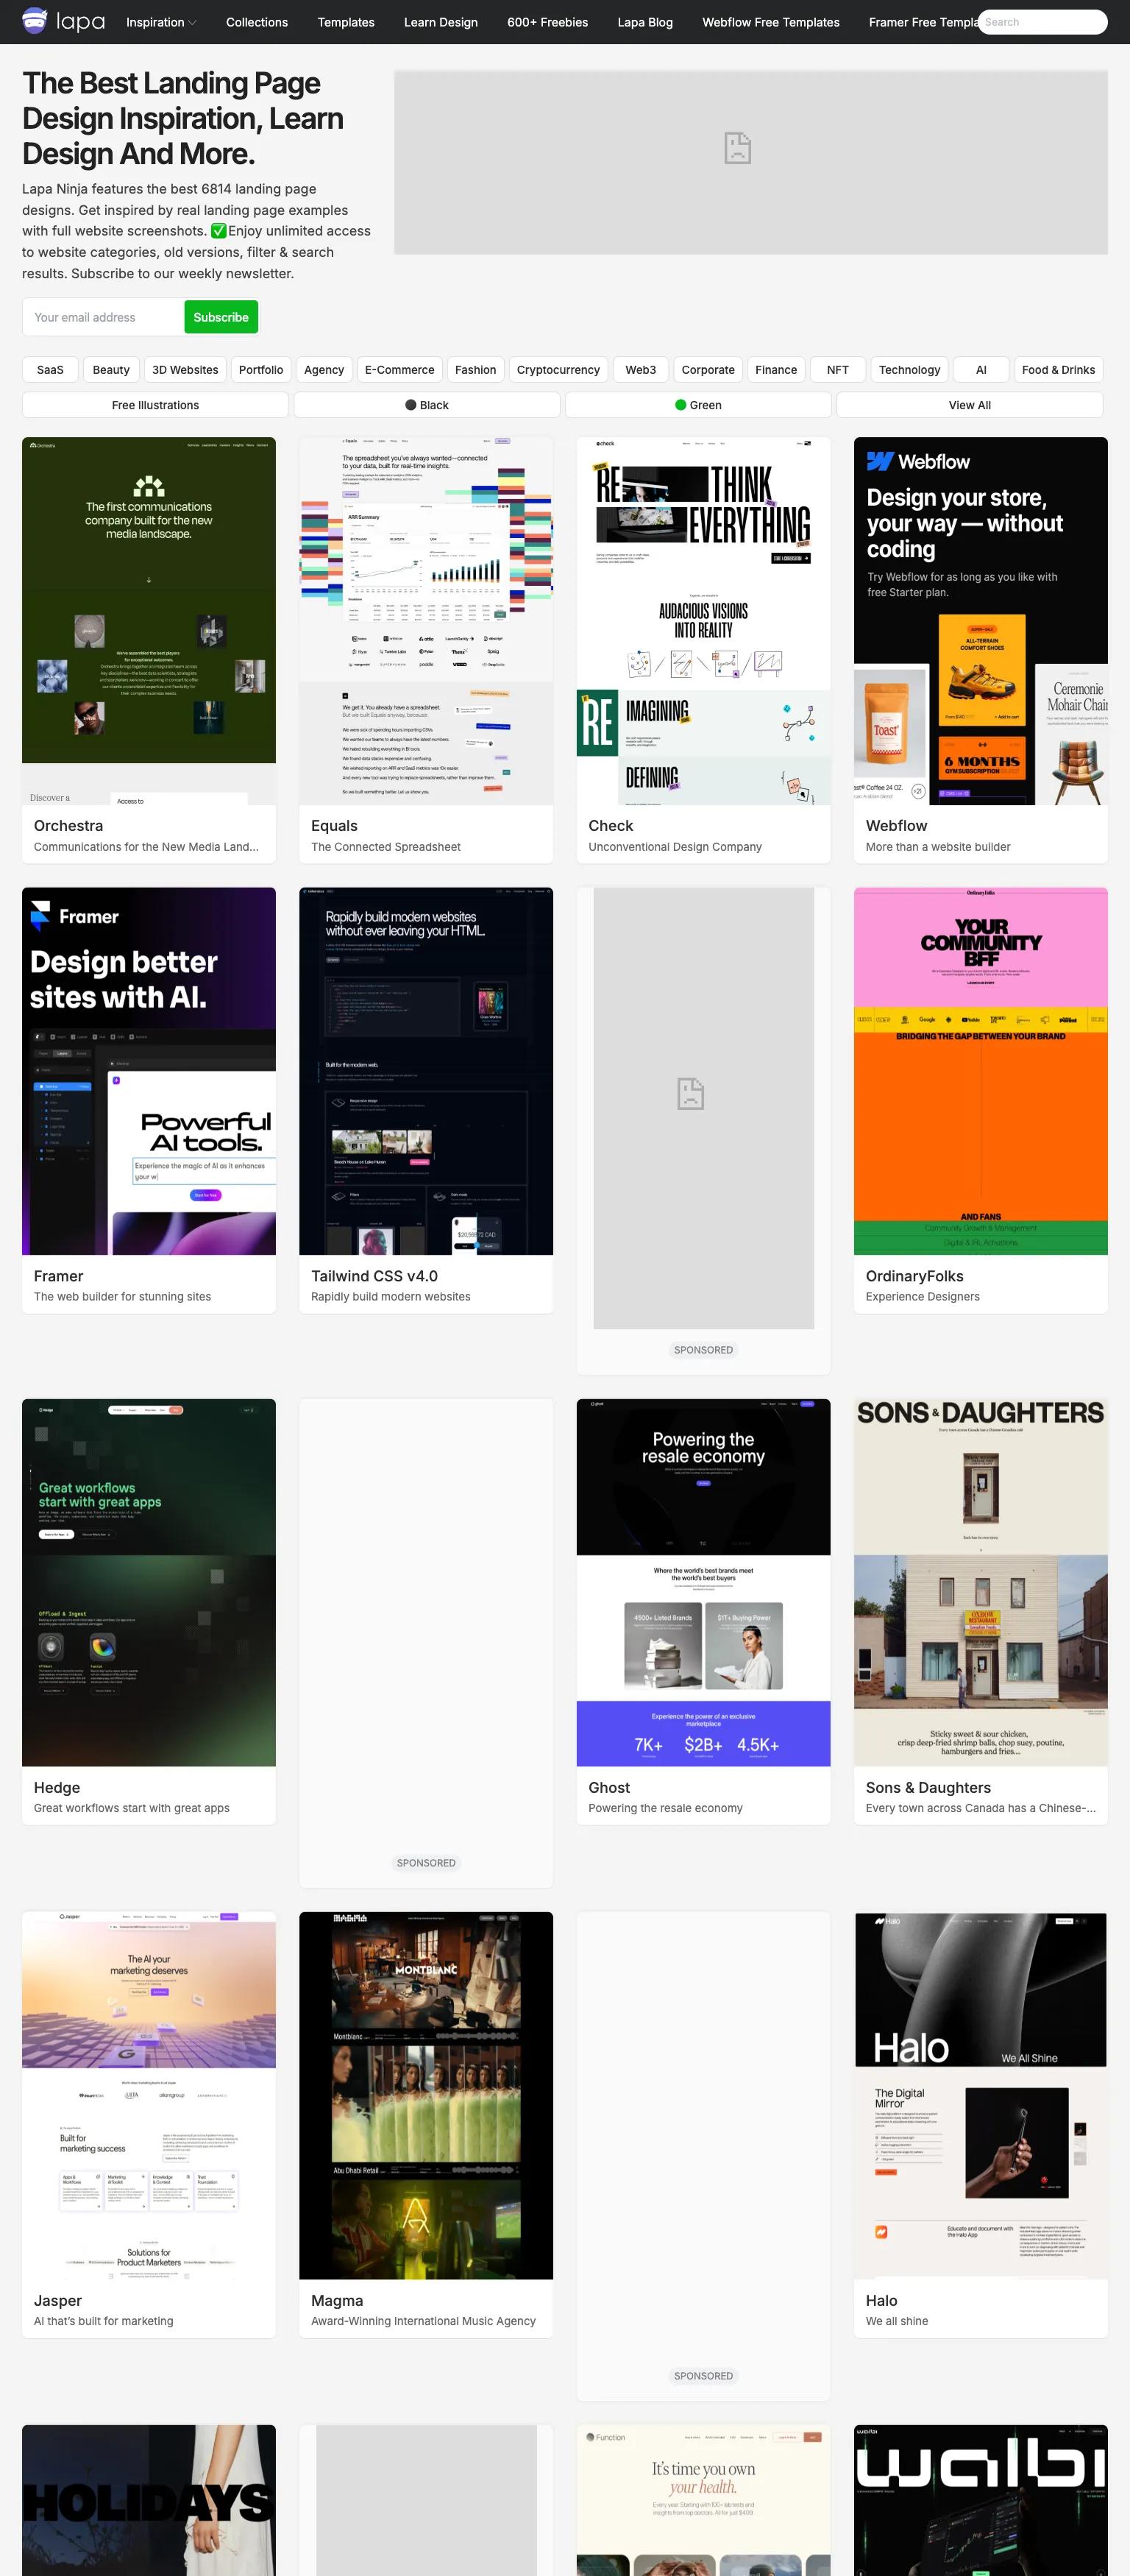Open the Collections menu item
The width and height of the screenshot is (1130, 2576).
[257, 22]
